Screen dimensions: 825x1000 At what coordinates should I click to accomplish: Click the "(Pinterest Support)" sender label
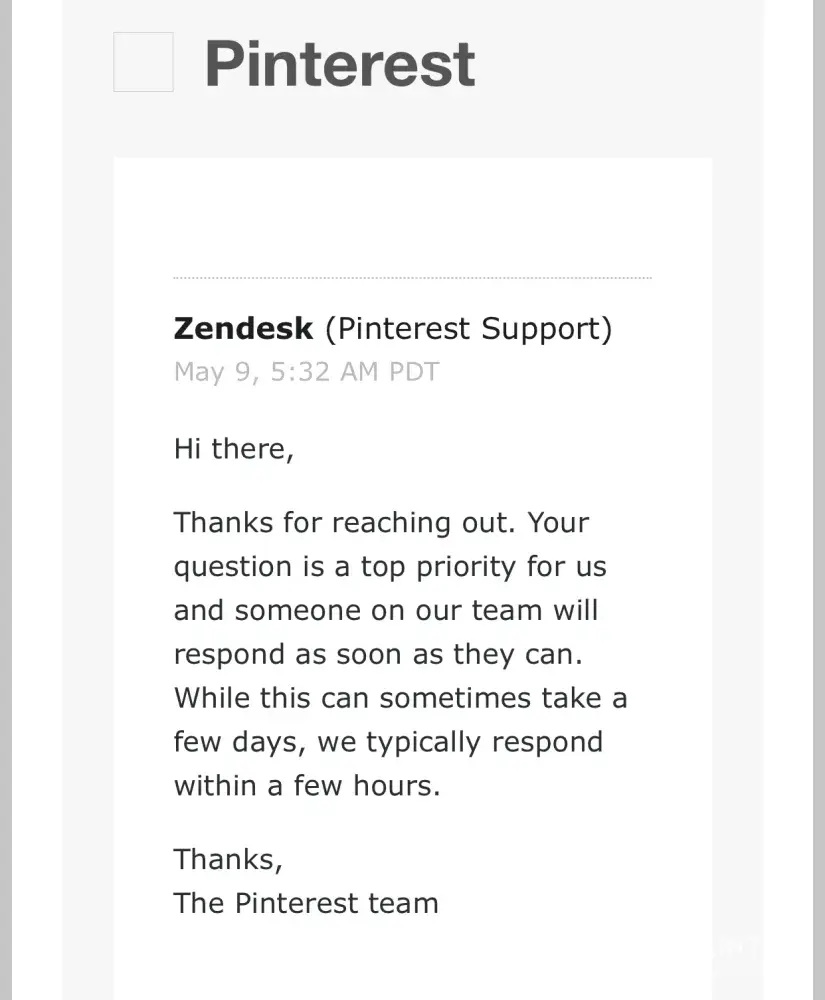click(468, 328)
